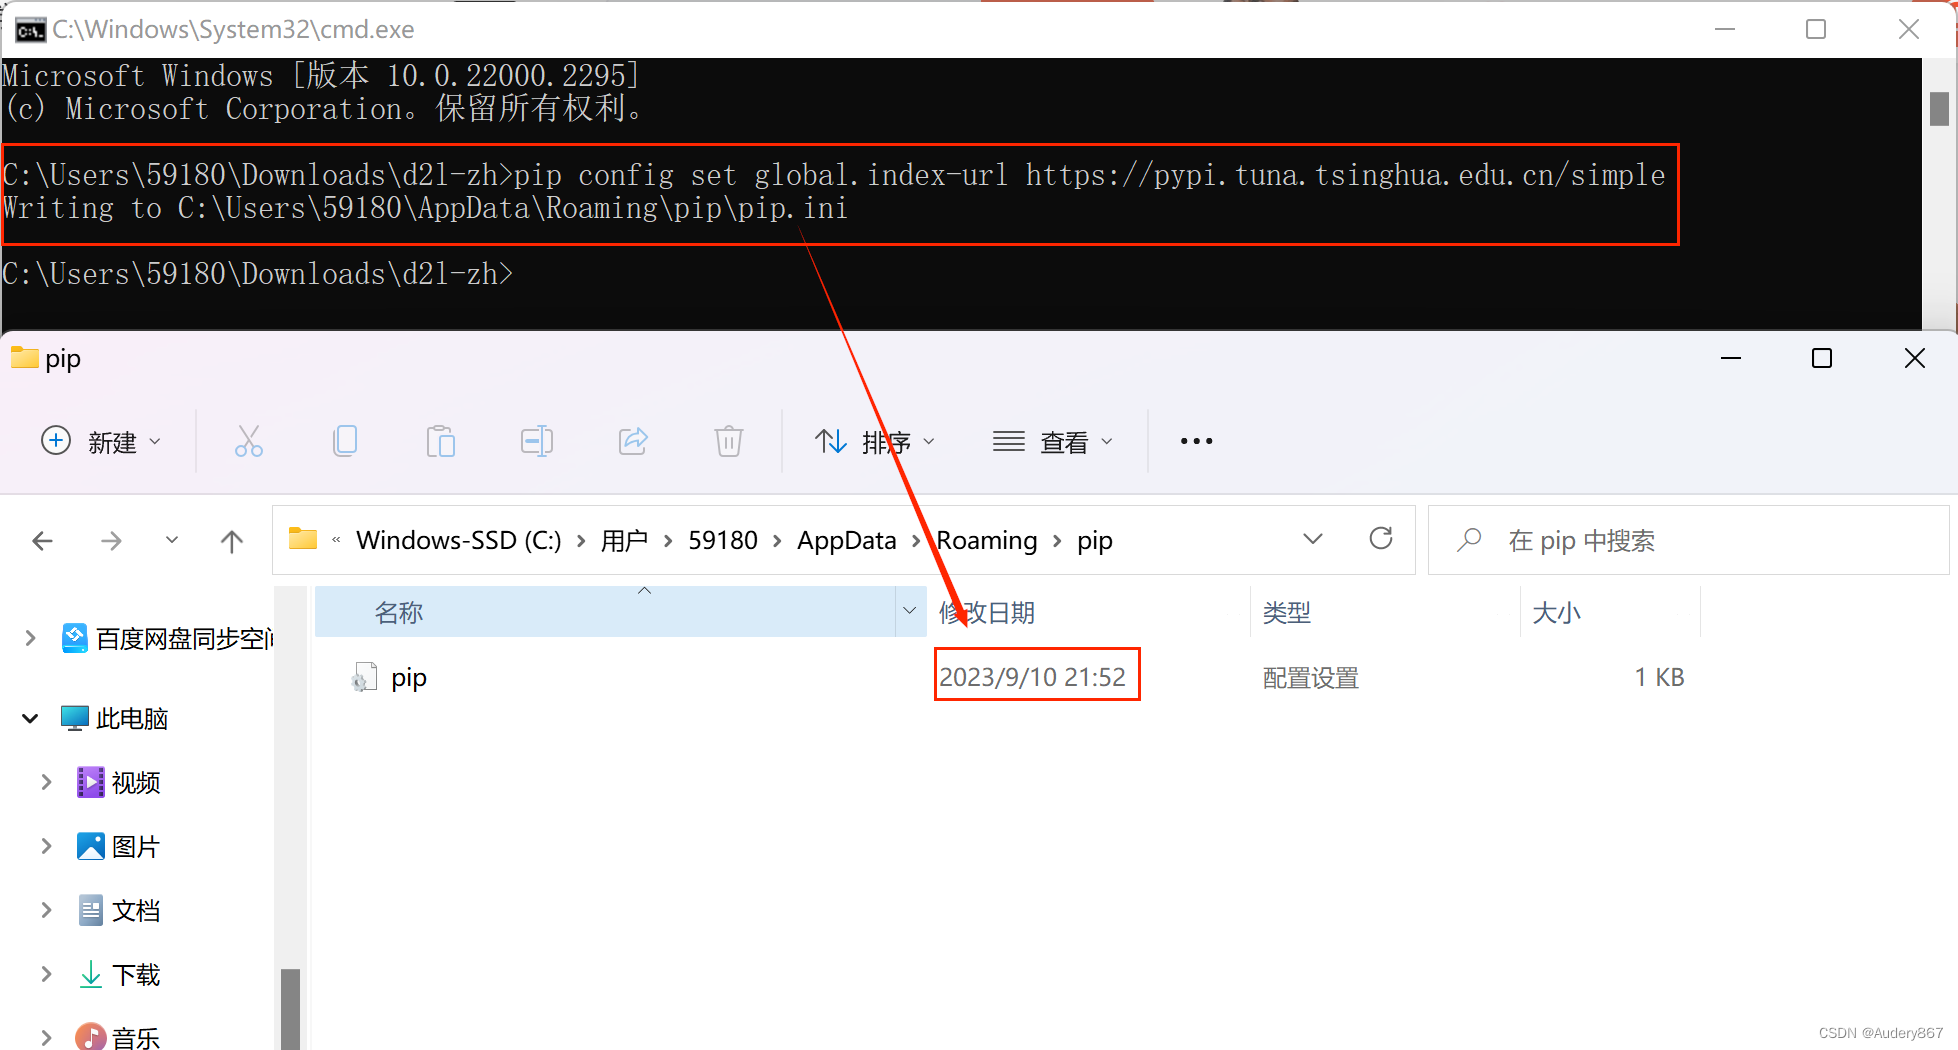Minimize the pip Explorer window
The image size is (1958, 1050).
[x=1731, y=358]
